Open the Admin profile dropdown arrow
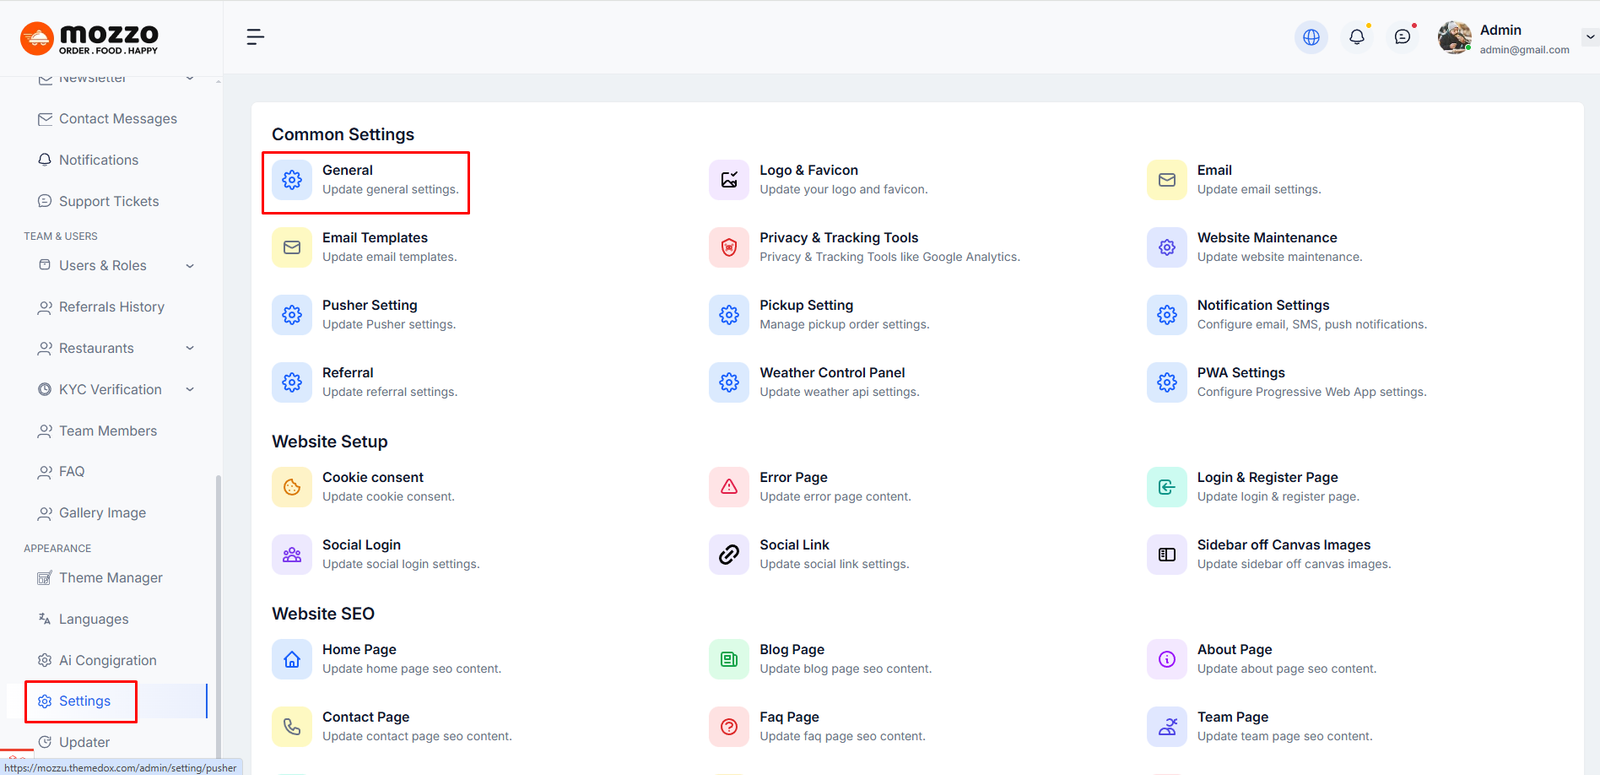This screenshot has height=775, width=1600. pyautogui.click(x=1590, y=37)
